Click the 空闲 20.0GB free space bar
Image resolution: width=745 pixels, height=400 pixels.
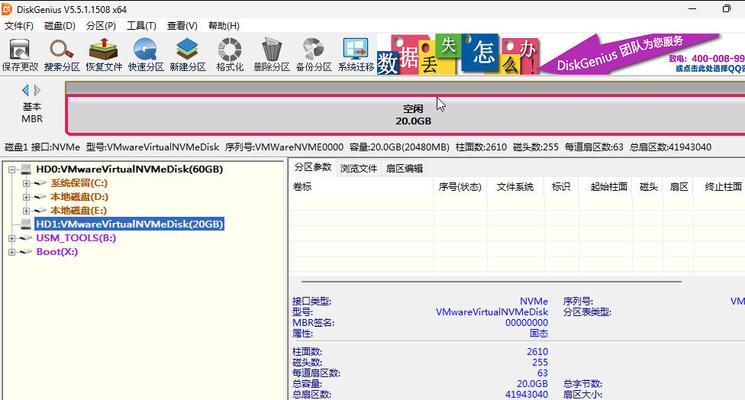click(x=405, y=115)
